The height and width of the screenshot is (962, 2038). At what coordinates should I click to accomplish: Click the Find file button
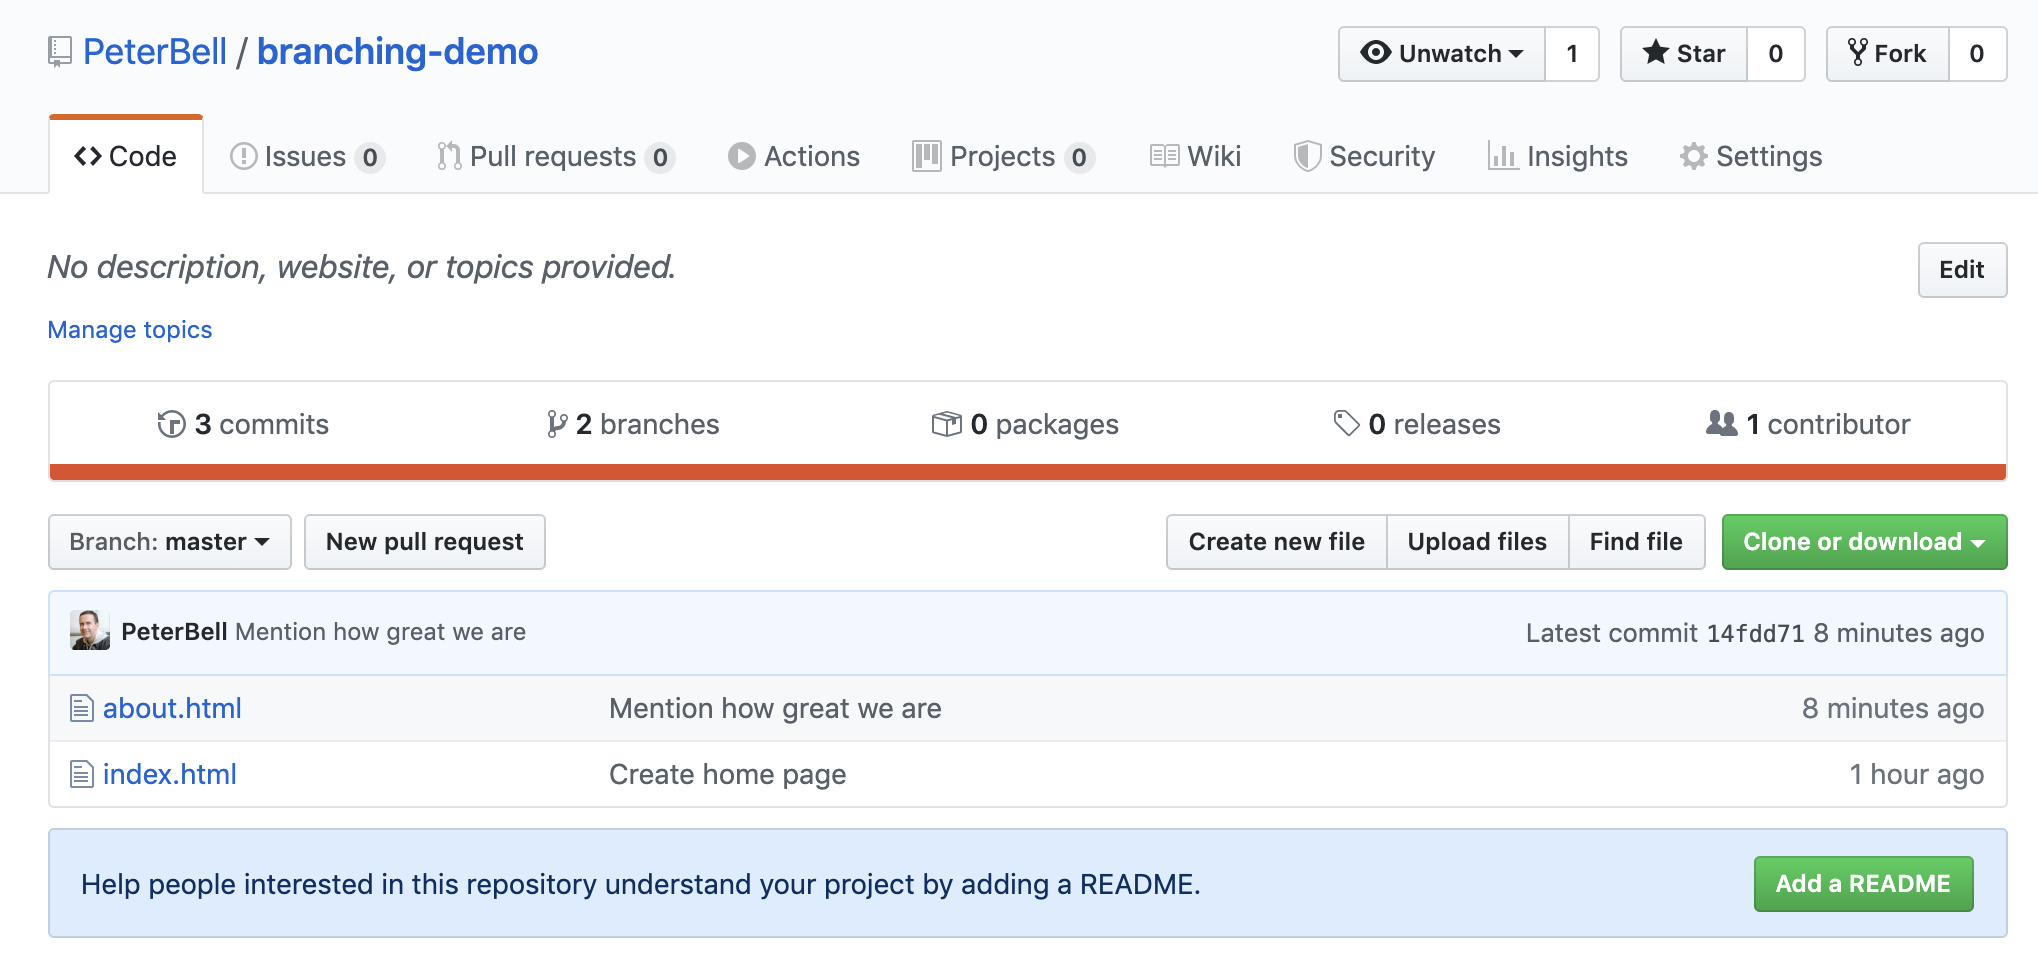tap(1637, 542)
